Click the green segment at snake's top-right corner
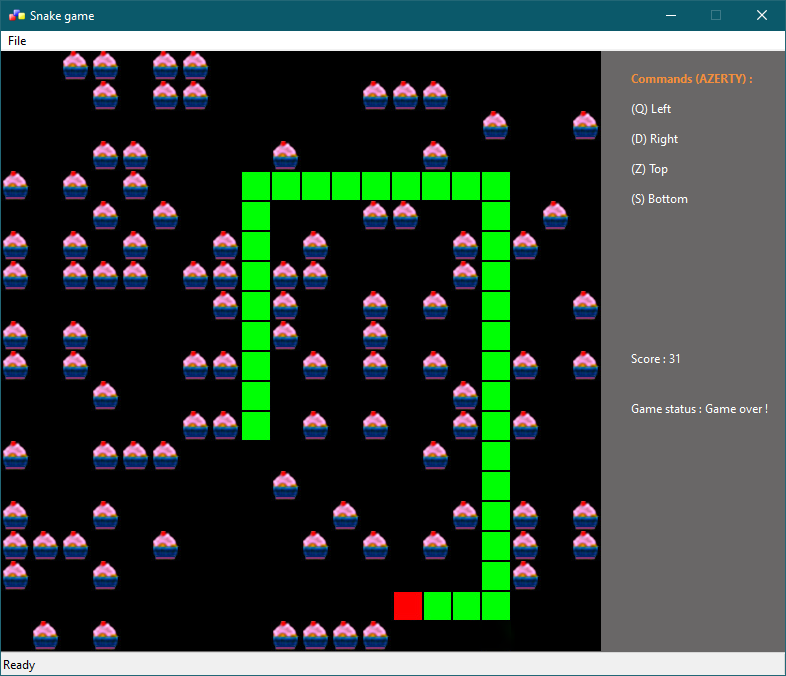 point(496,186)
